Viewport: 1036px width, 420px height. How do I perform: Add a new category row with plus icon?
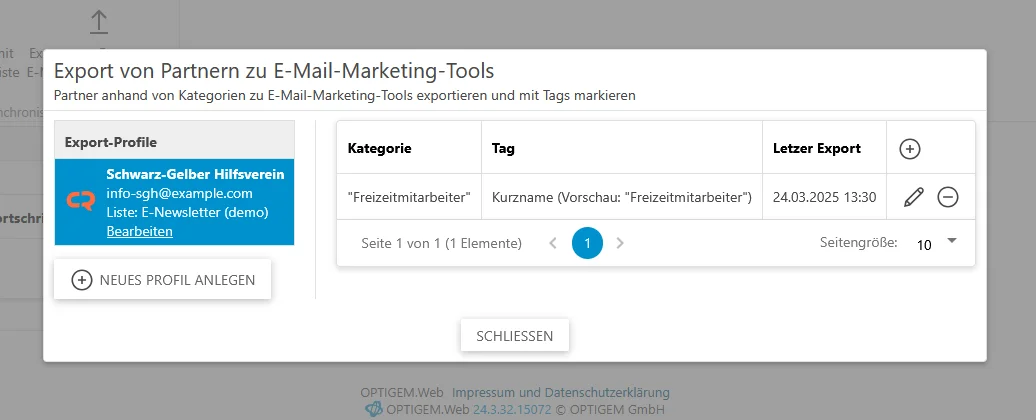[910, 149]
